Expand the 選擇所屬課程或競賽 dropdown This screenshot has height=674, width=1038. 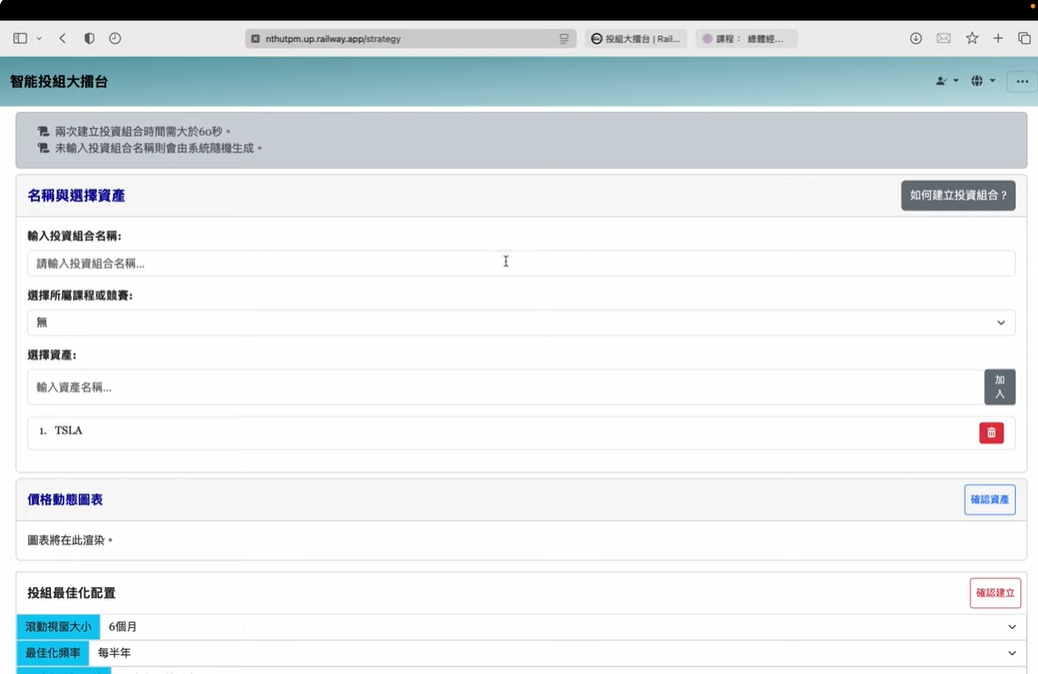[521, 322]
